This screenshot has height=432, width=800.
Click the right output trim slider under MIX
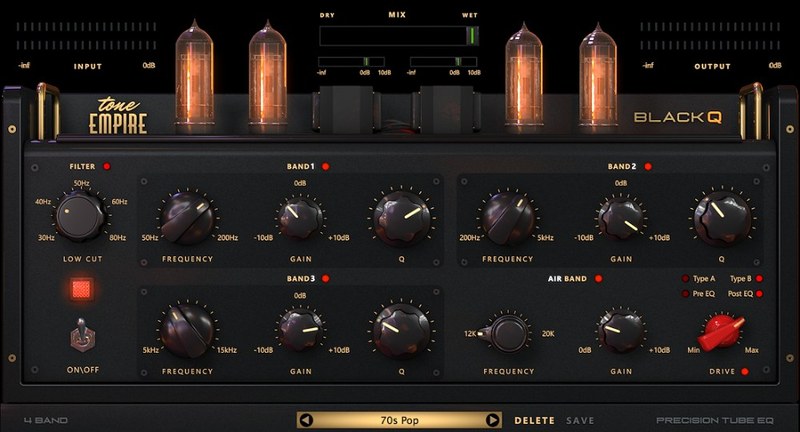coord(443,62)
